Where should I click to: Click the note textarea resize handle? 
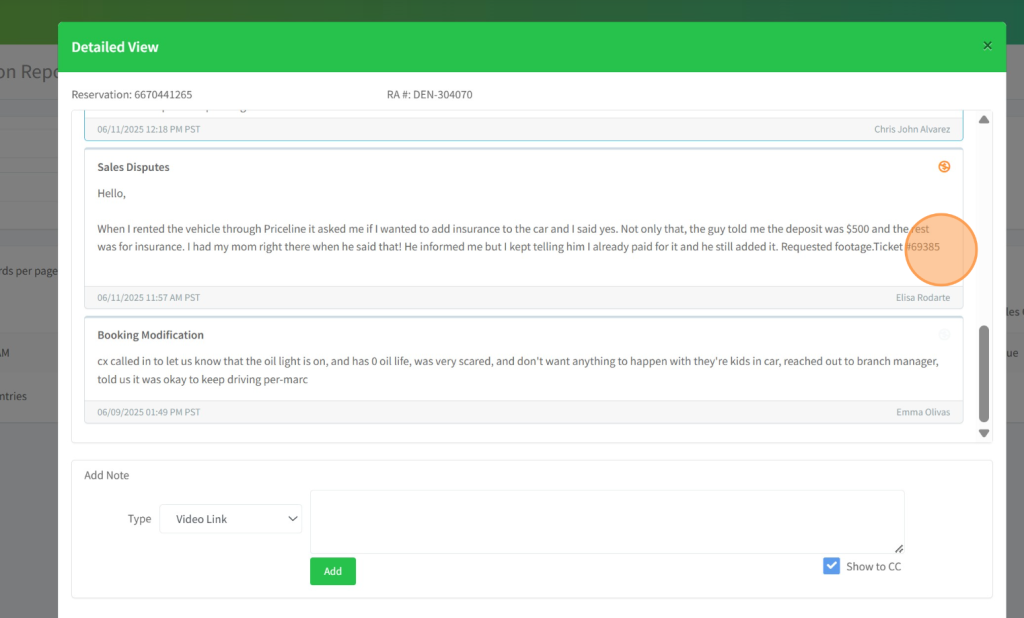pos(898,548)
